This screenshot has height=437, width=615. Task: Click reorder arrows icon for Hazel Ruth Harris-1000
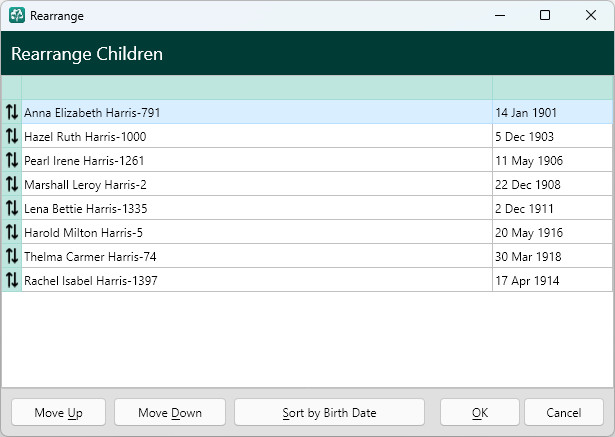(x=12, y=136)
